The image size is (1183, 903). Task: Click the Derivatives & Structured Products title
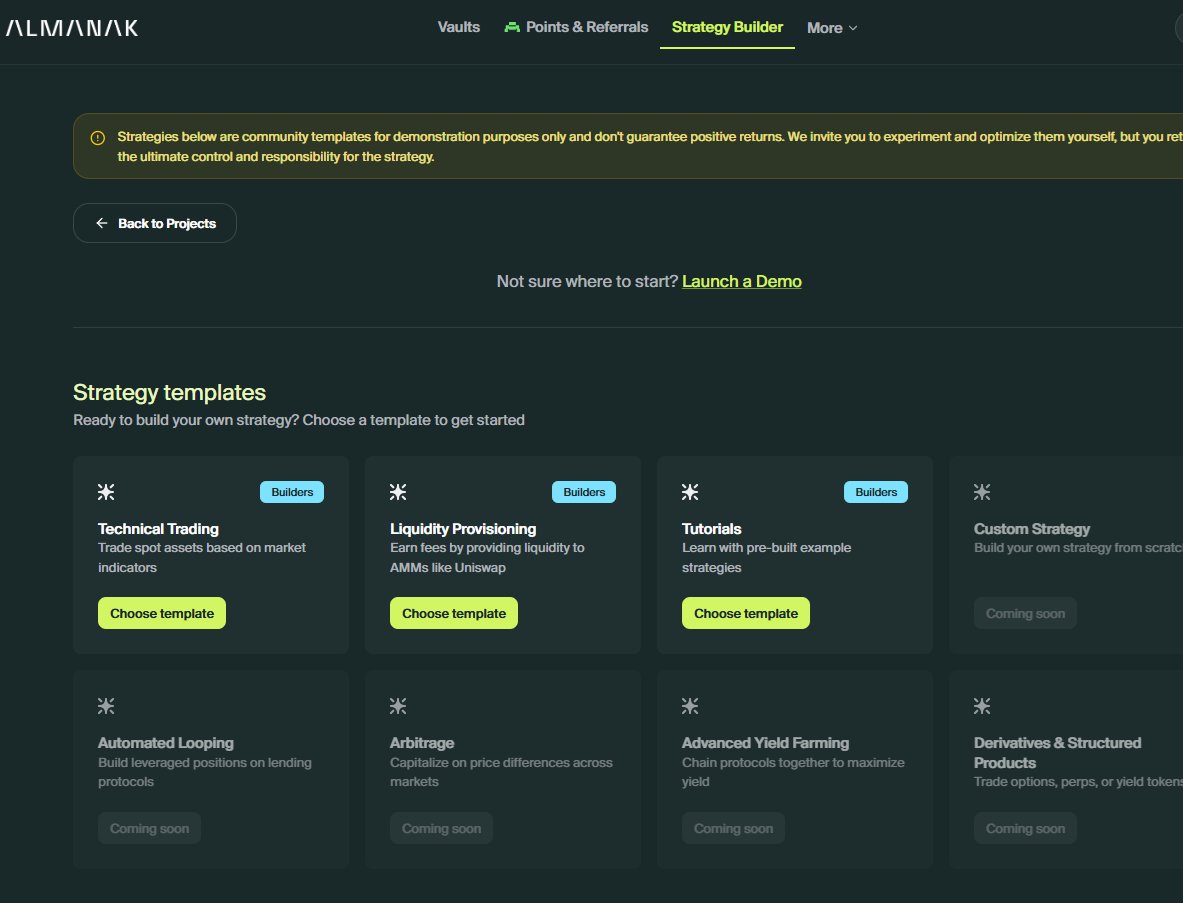click(1058, 753)
